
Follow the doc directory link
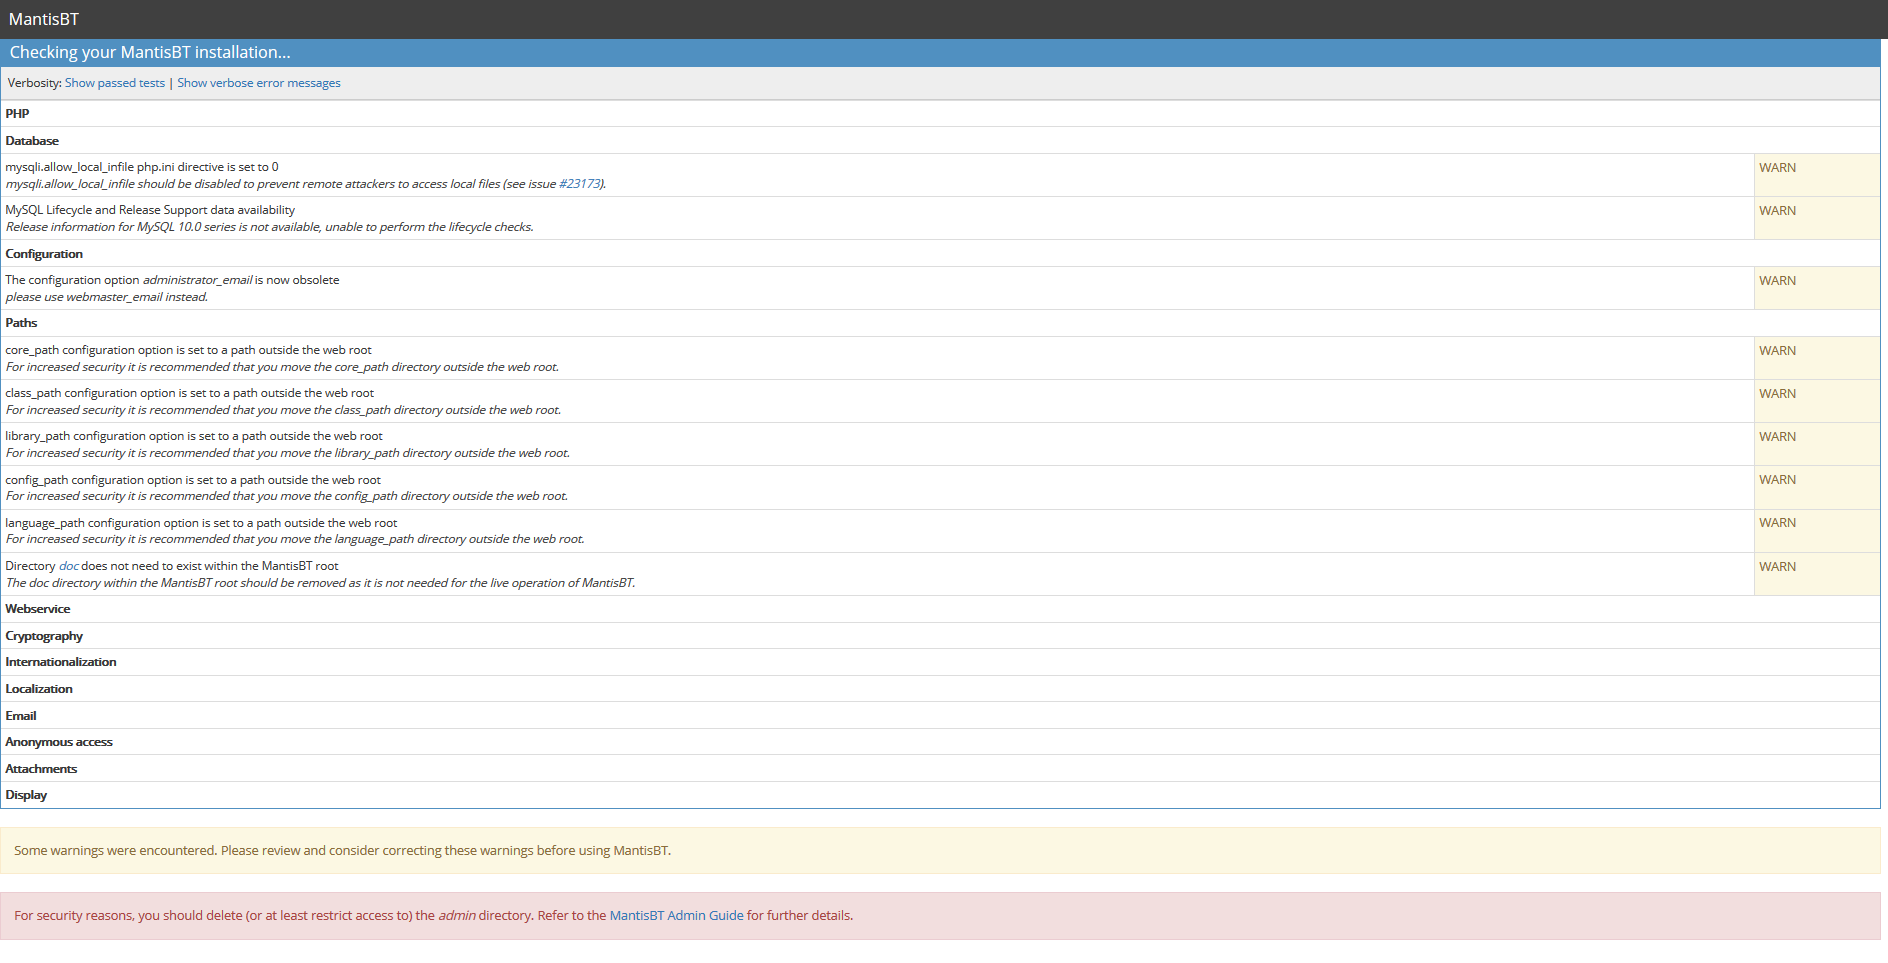click(x=68, y=566)
